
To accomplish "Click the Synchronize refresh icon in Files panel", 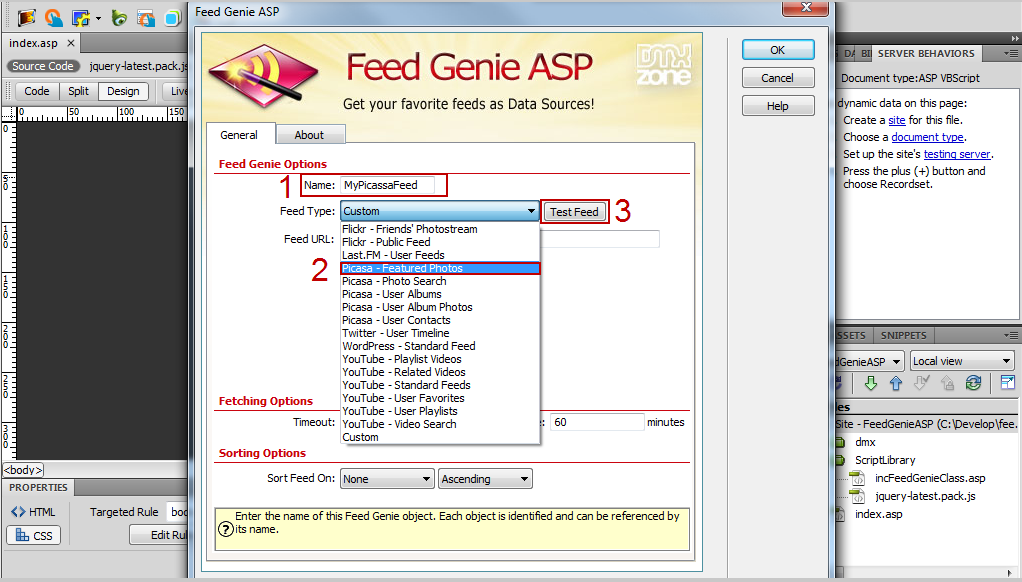I will click(x=973, y=383).
